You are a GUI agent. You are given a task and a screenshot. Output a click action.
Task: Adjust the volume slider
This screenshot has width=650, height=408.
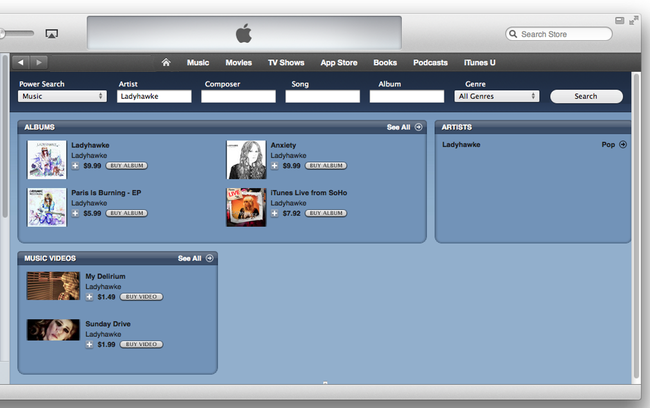coord(17,33)
